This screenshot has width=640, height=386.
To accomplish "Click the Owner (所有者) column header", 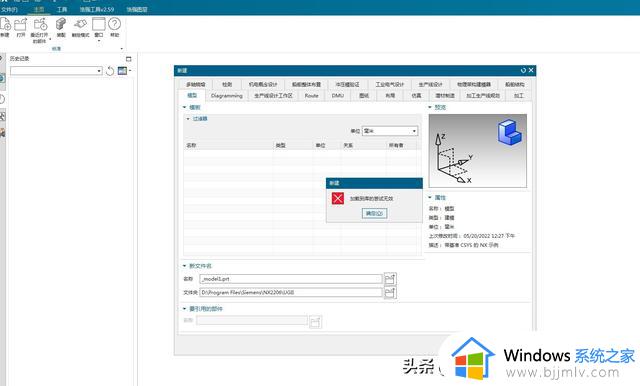I will pos(402,145).
